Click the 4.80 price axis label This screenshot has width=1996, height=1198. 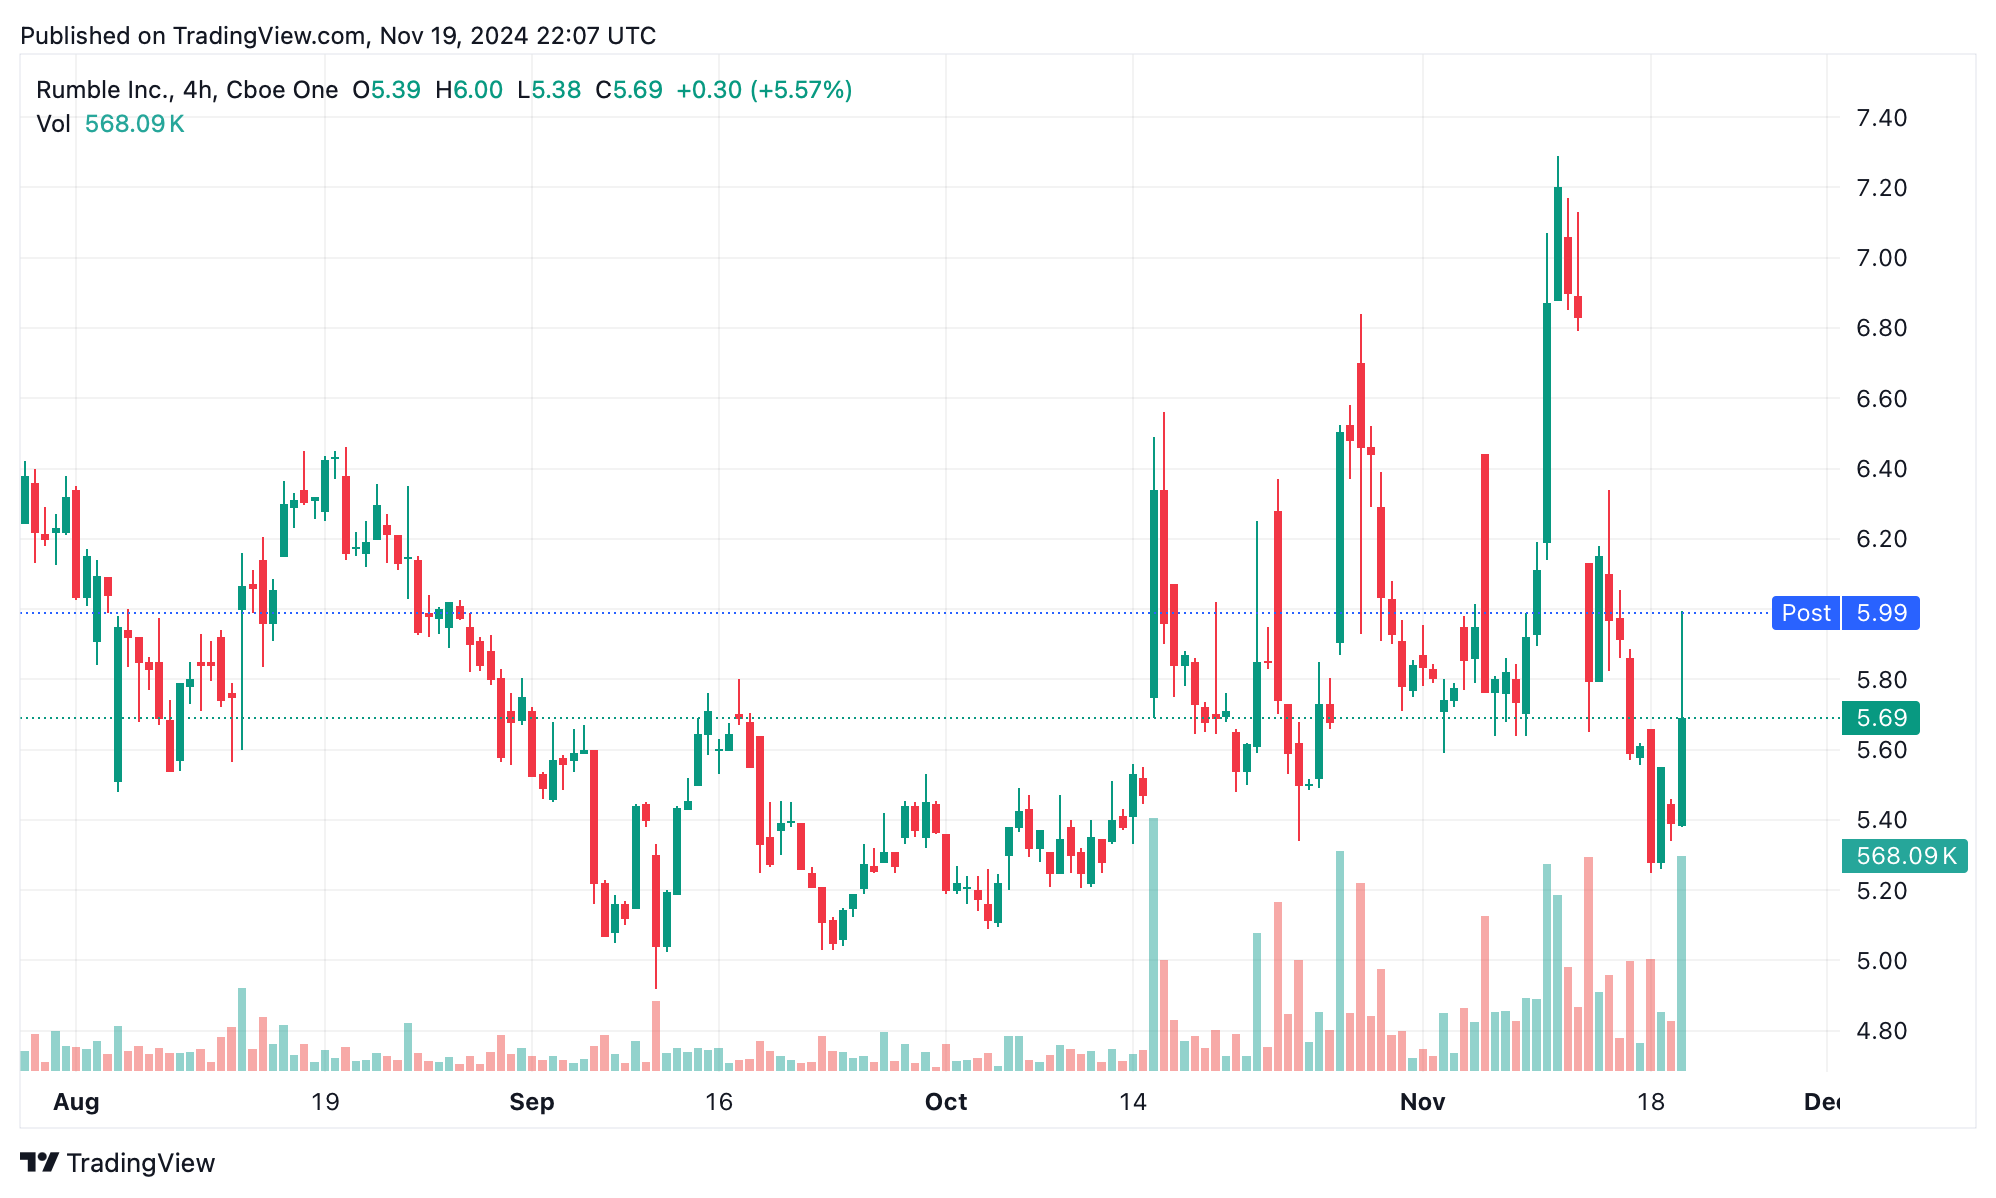click(x=1882, y=1031)
